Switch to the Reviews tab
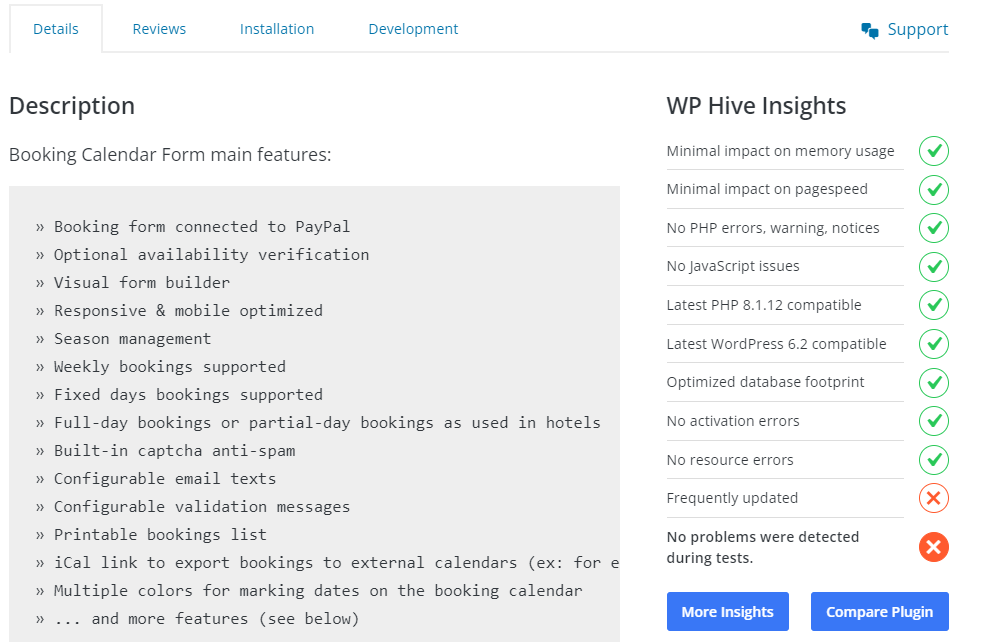 click(159, 29)
